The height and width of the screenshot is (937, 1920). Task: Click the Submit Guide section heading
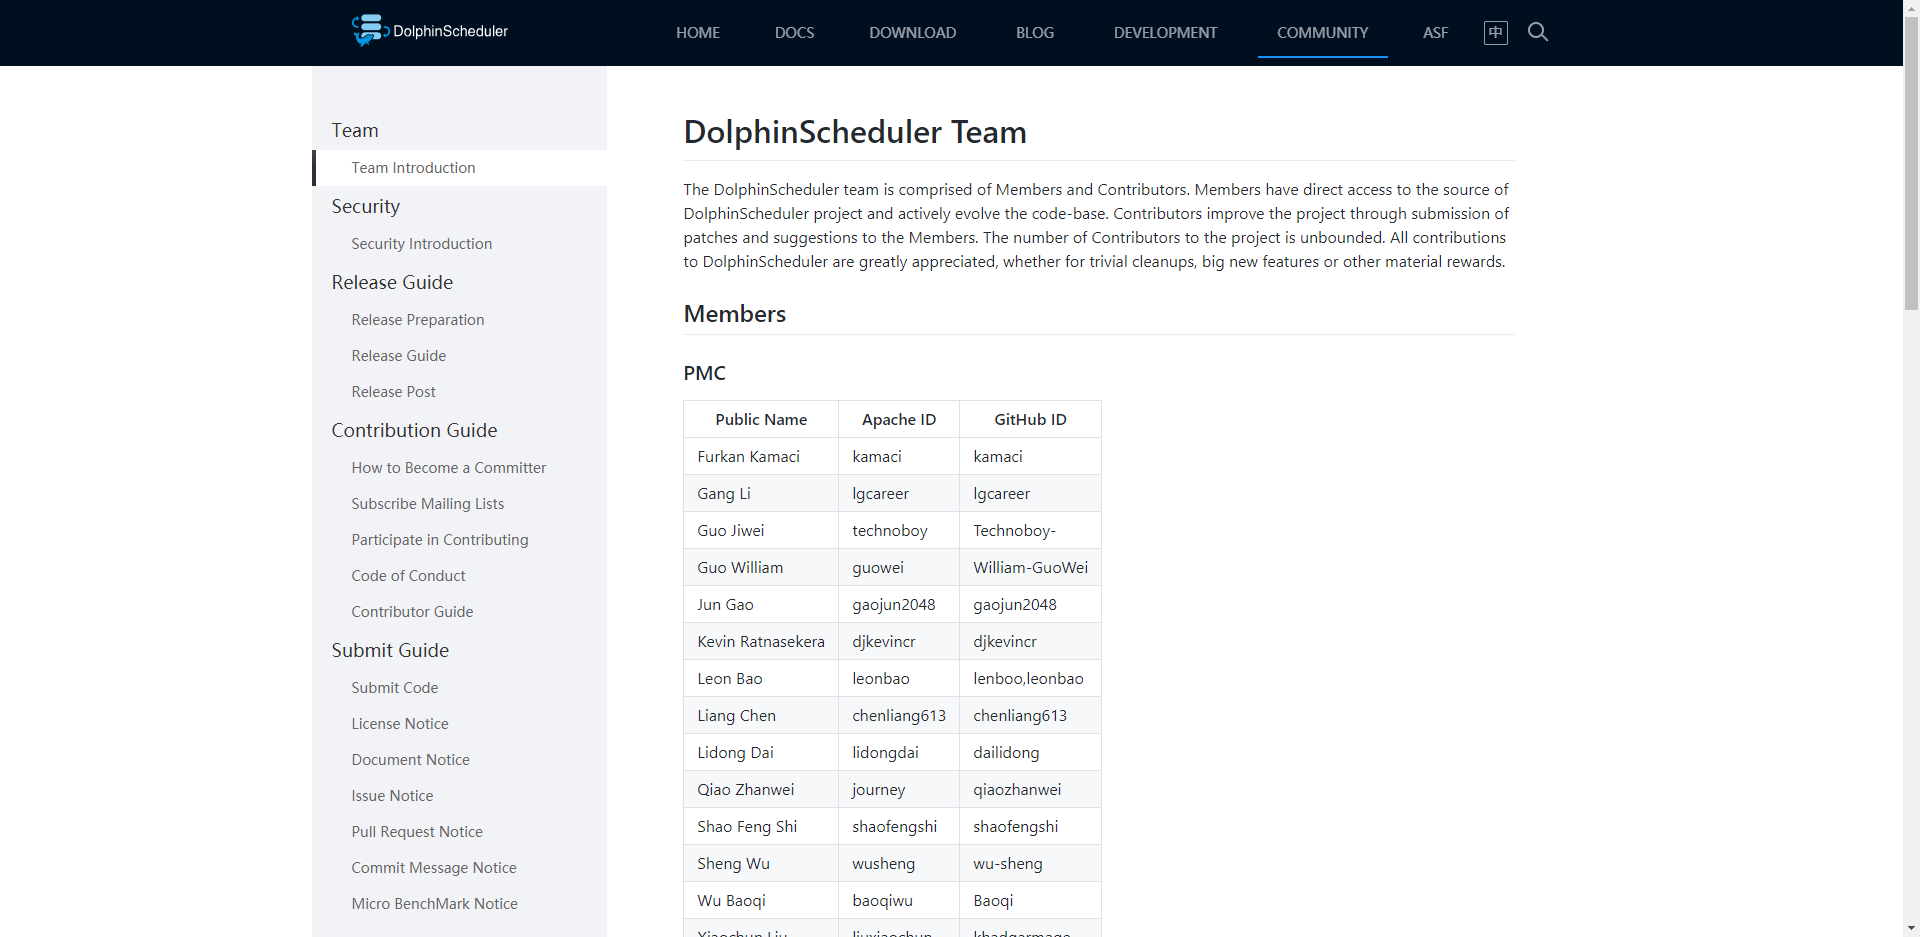coord(390,651)
